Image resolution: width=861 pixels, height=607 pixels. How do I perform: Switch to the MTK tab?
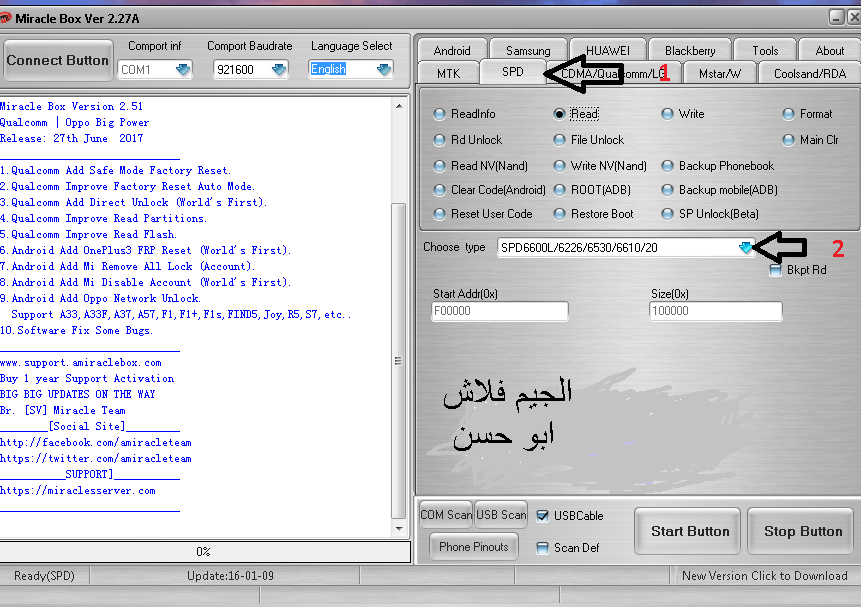449,74
